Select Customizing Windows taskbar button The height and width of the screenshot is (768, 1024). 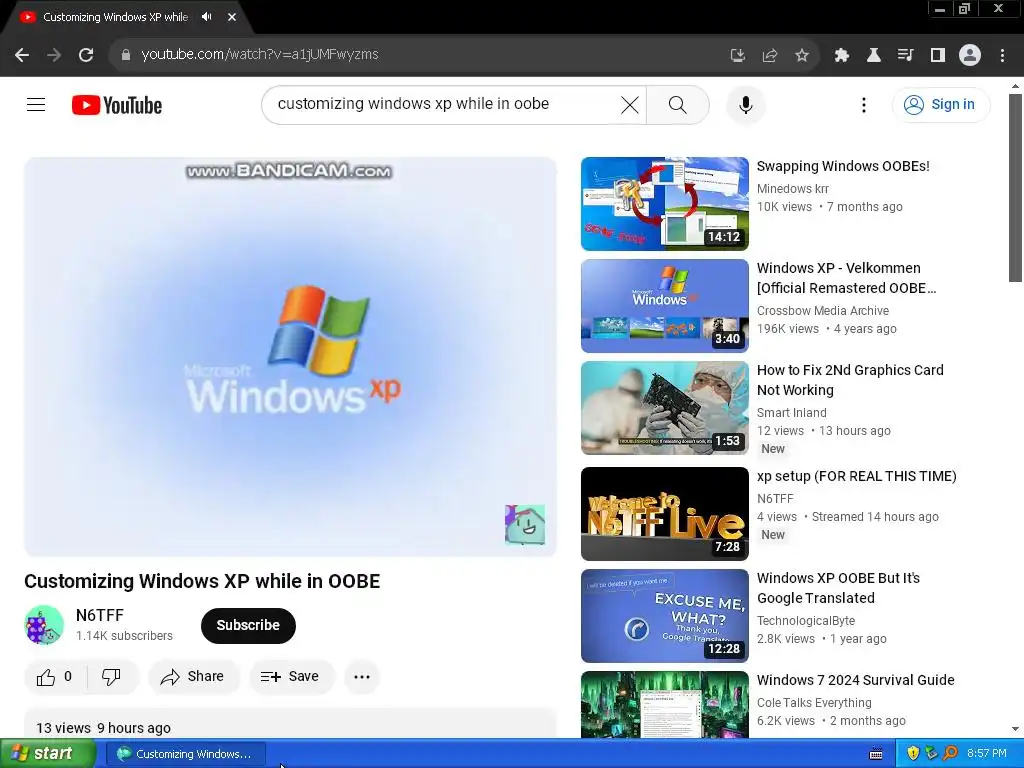coord(185,754)
